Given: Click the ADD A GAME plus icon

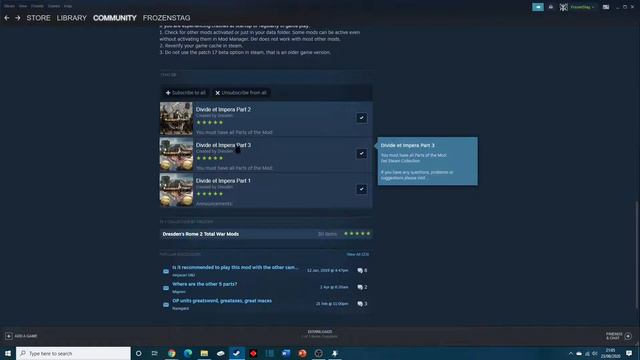Looking at the screenshot, I should pyautogui.click(x=9, y=336).
